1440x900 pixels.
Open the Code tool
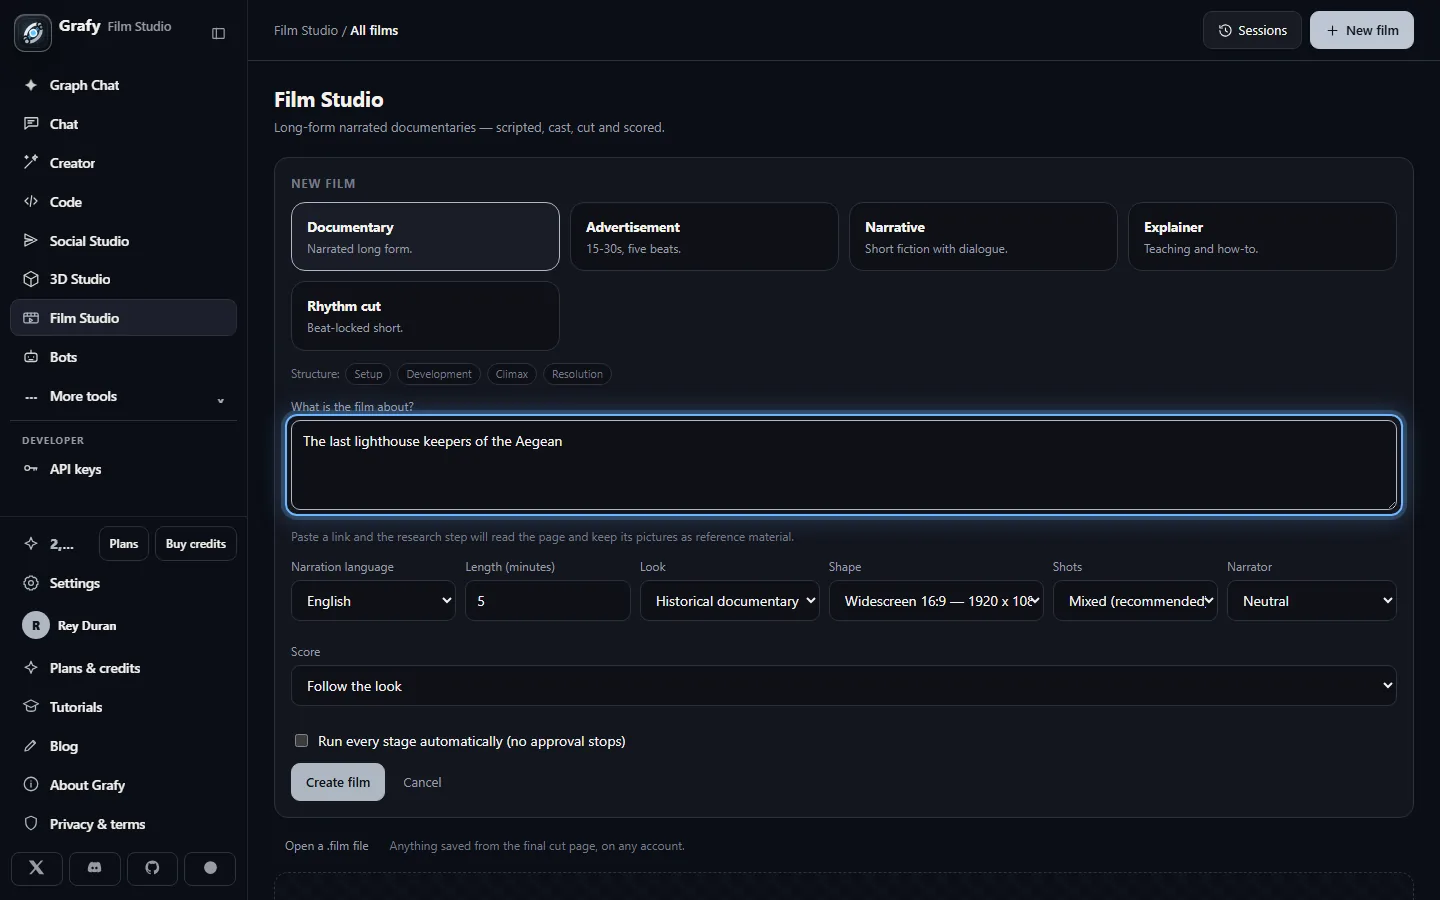pos(123,202)
